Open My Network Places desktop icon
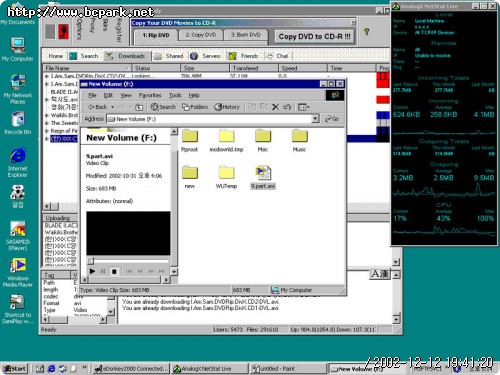The image size is (500, 375). pyautogui.click(x=18, y=89)
